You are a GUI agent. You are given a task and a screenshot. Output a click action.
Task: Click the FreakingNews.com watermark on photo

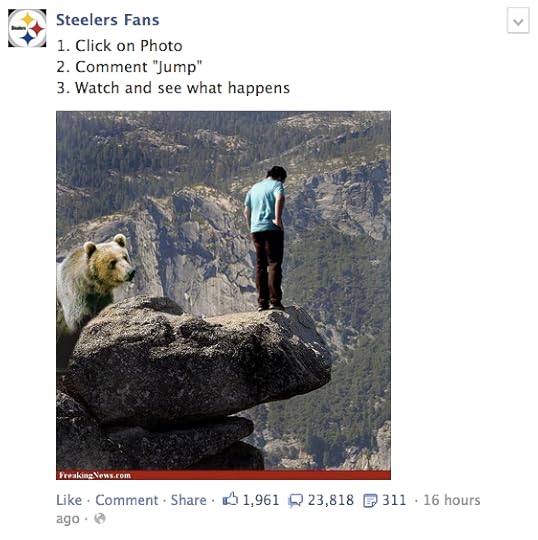pos(95,475)
